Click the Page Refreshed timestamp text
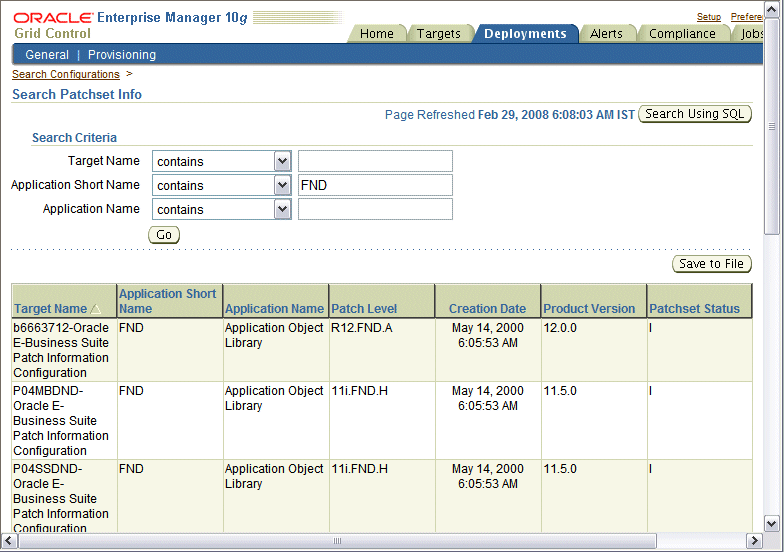This screenshot has width=784, height=552. click(510, 114)
